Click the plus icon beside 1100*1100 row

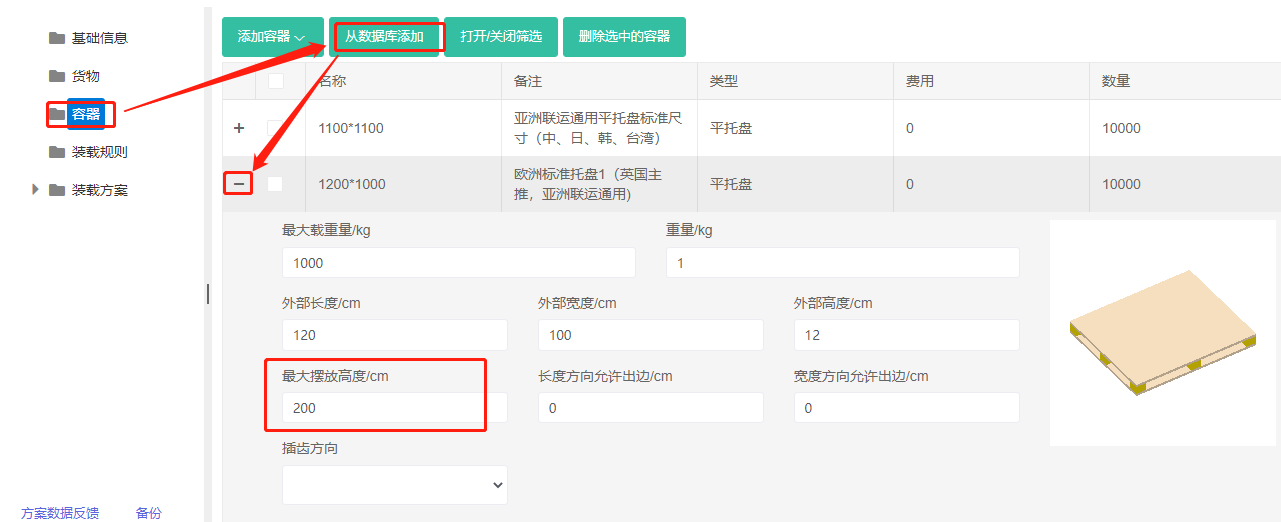[238, 128]
